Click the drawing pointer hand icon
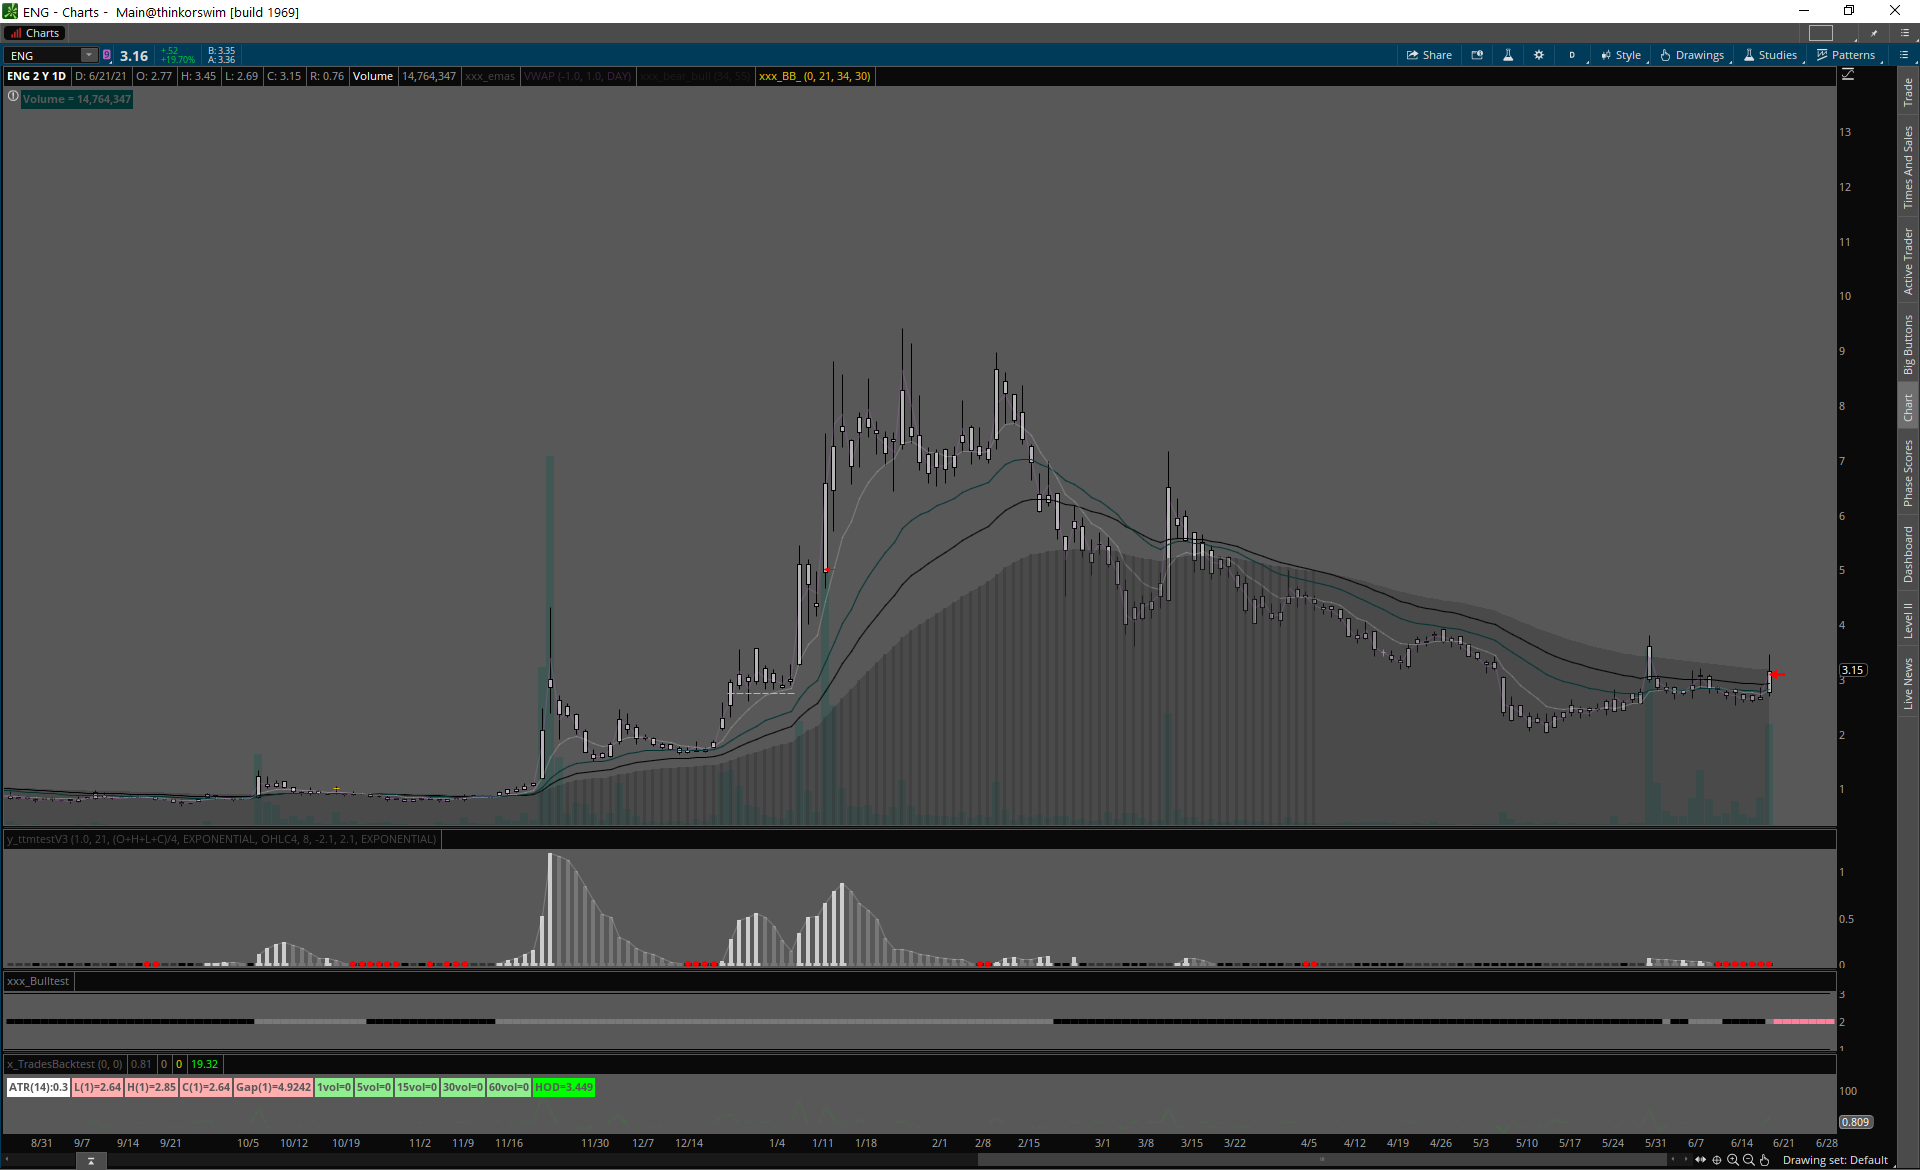The image size is (1920, 1170). click(1765, 1160)
